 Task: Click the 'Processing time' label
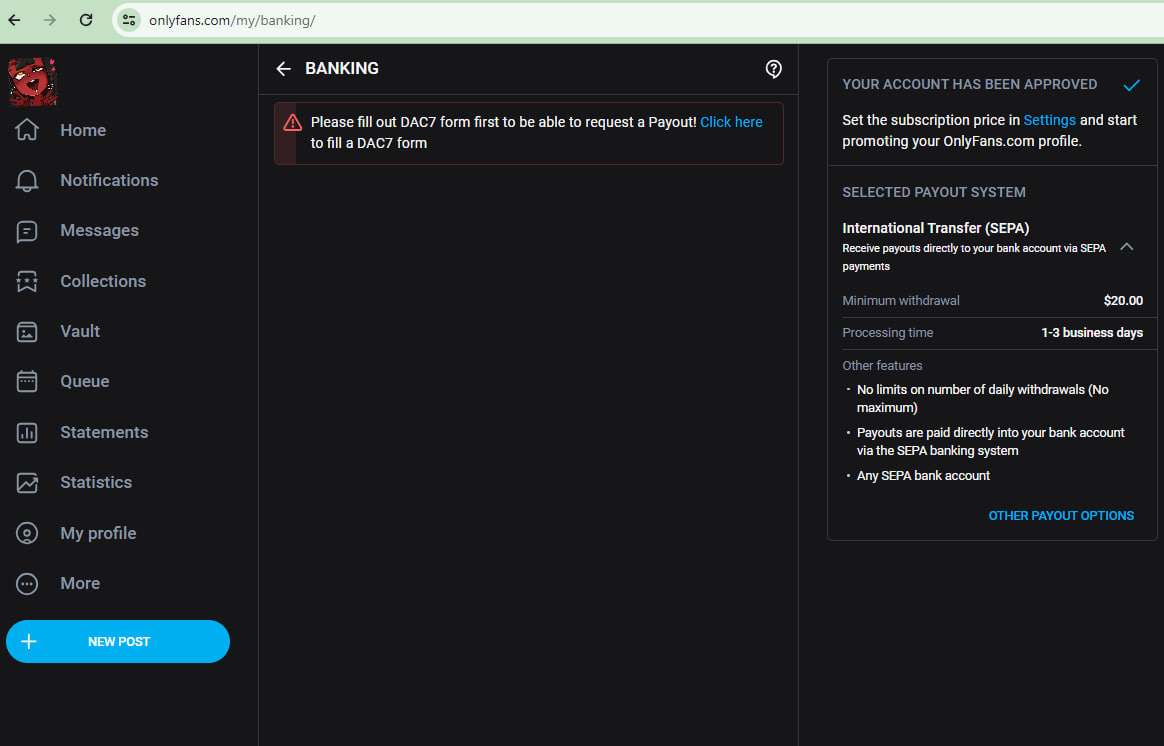(x=887, y=333)
